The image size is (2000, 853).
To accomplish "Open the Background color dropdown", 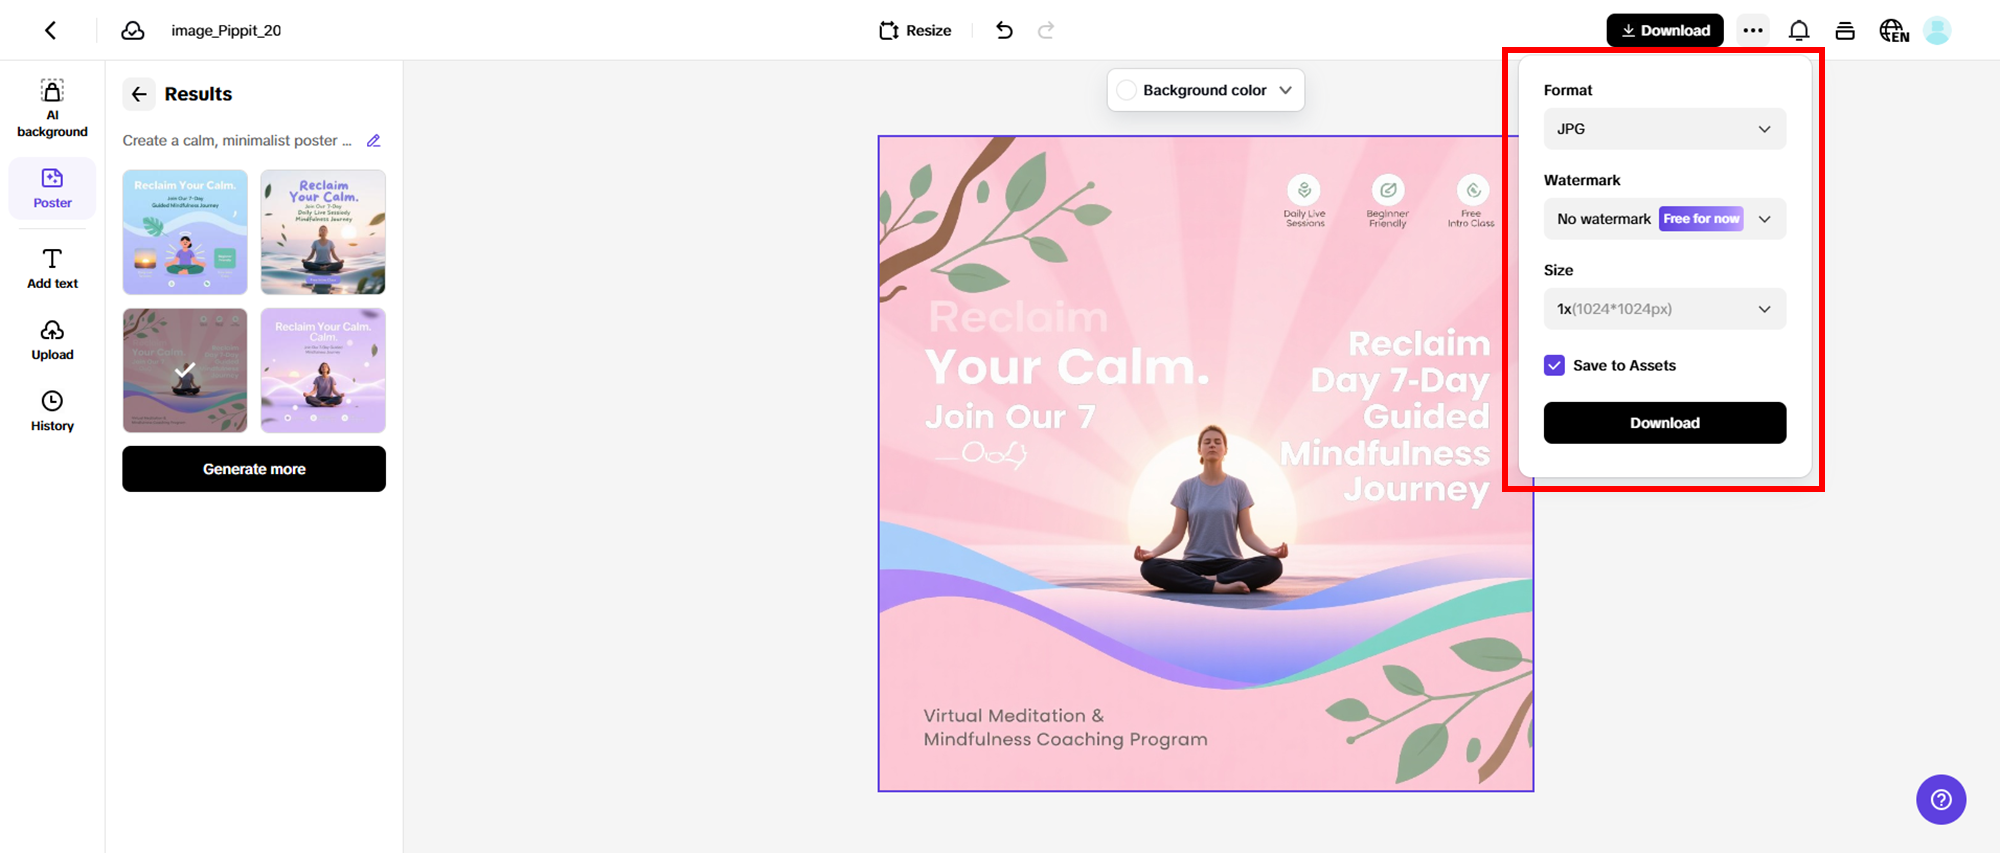I will point(1205,90).
